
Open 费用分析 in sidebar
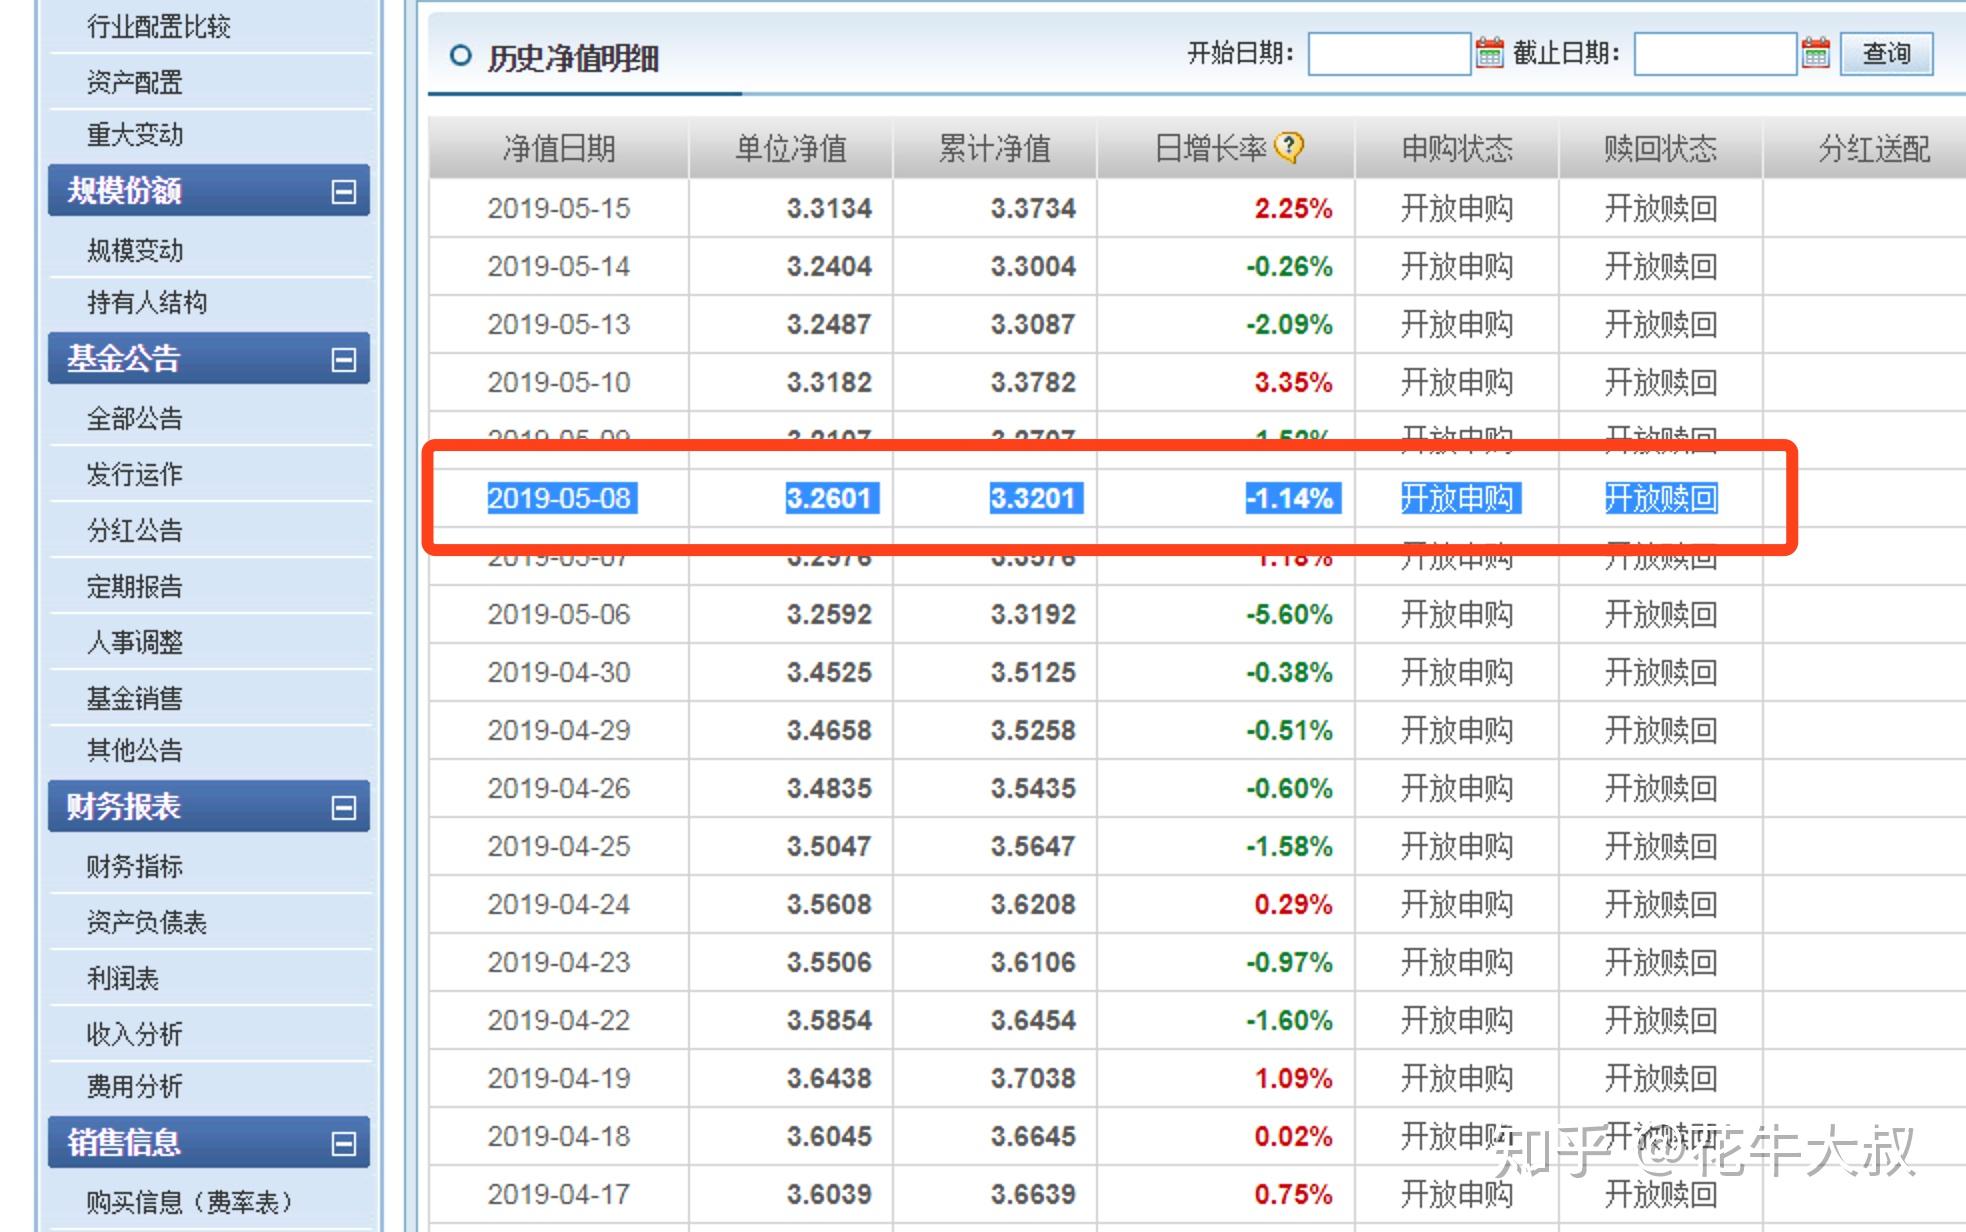pos(135,1086)
